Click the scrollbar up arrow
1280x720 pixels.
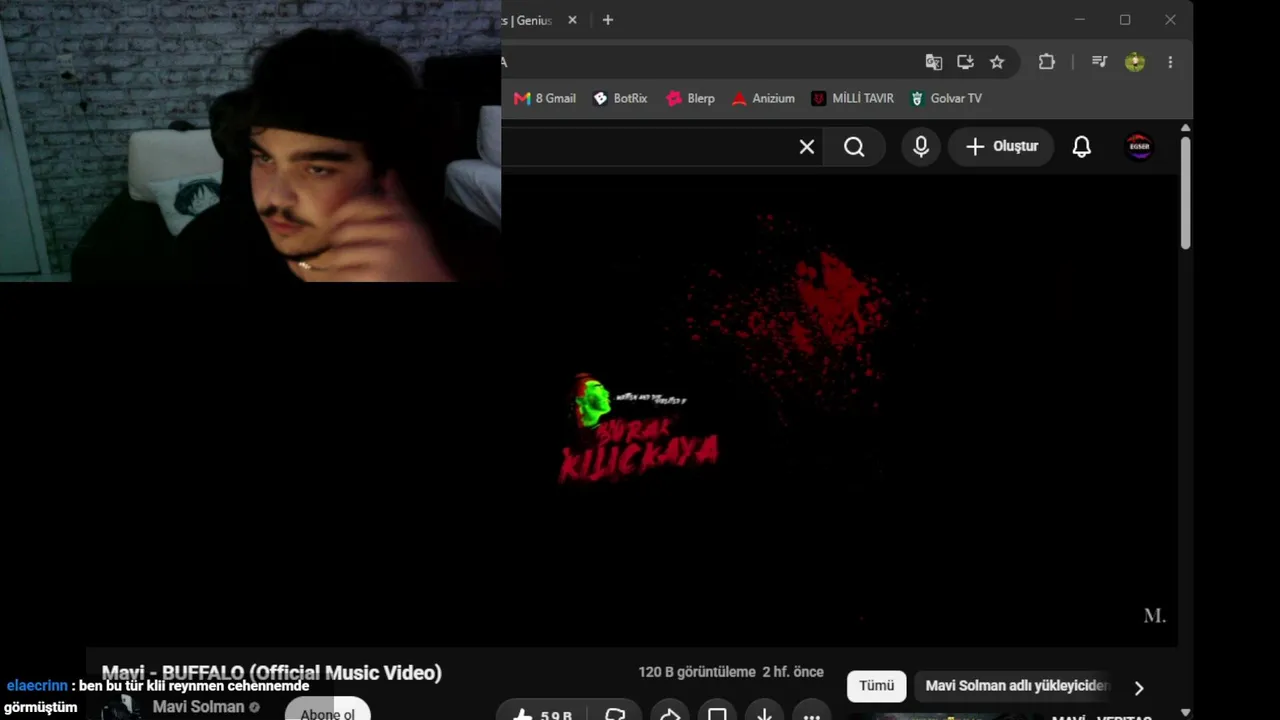click(1186, 128)
